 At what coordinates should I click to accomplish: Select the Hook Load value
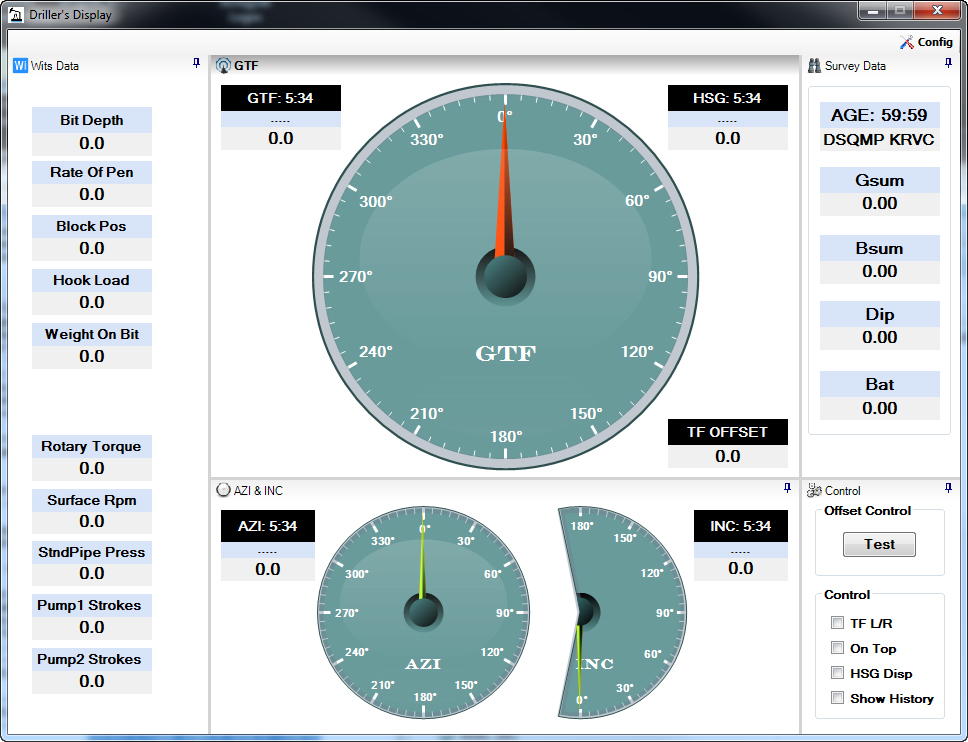(91, 302)
